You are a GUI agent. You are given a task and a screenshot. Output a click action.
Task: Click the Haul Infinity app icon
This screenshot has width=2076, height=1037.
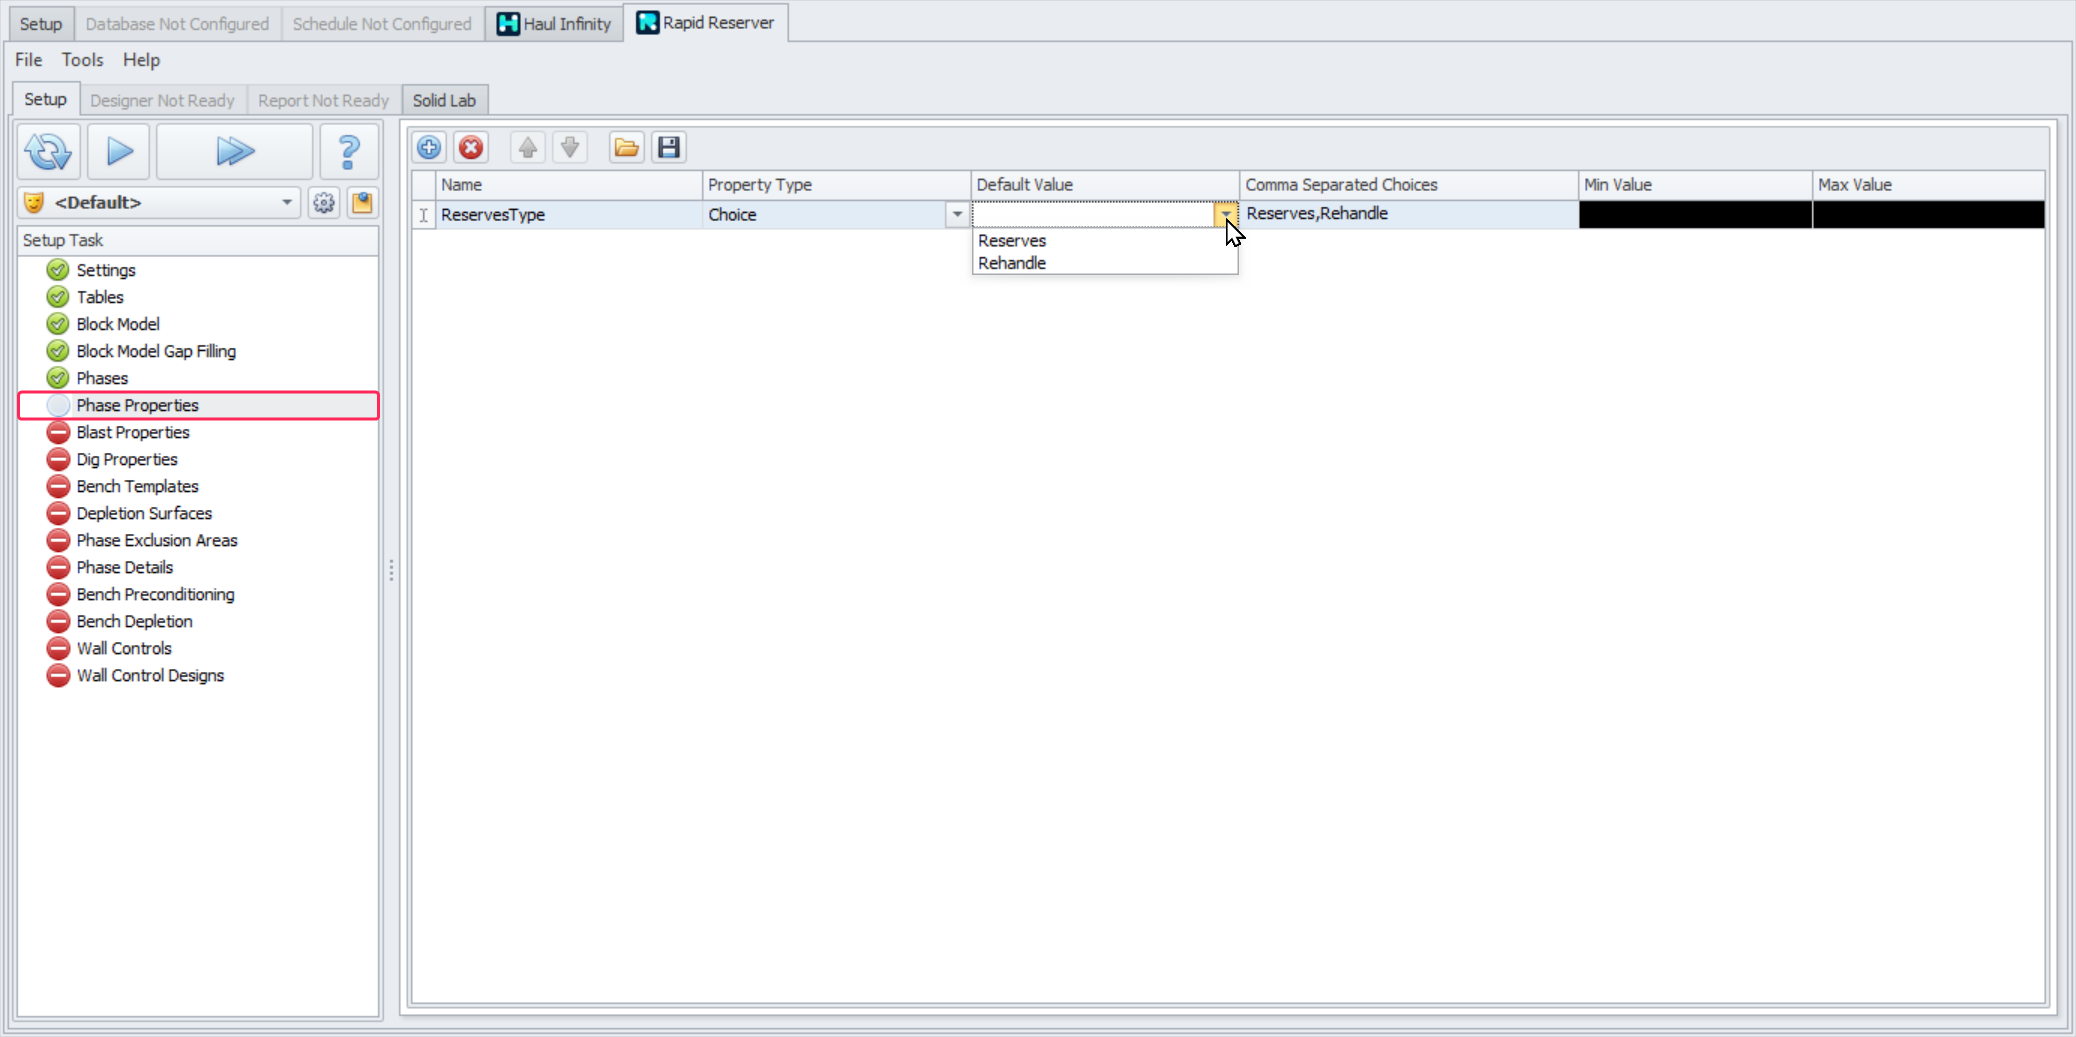tap(508, 23)
